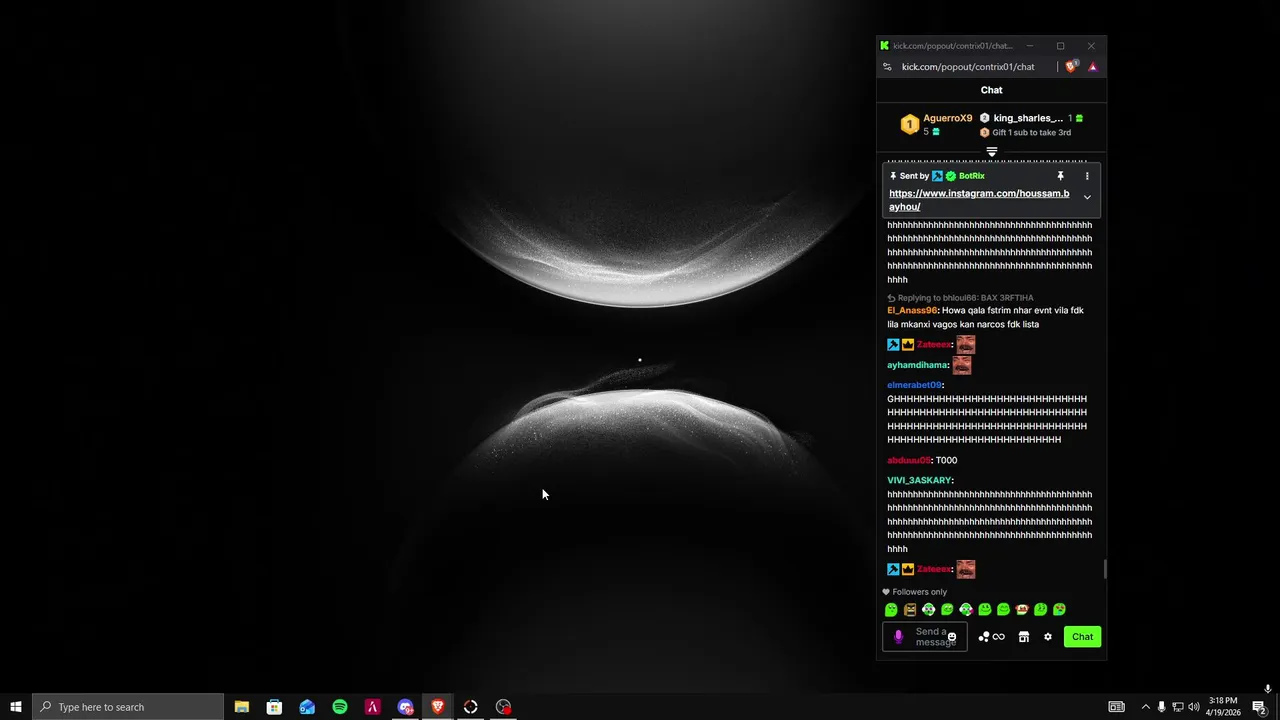Click the AguerroX9 top gifter name
Viewport: 1280px width, 720px height.
coord(947,118)
